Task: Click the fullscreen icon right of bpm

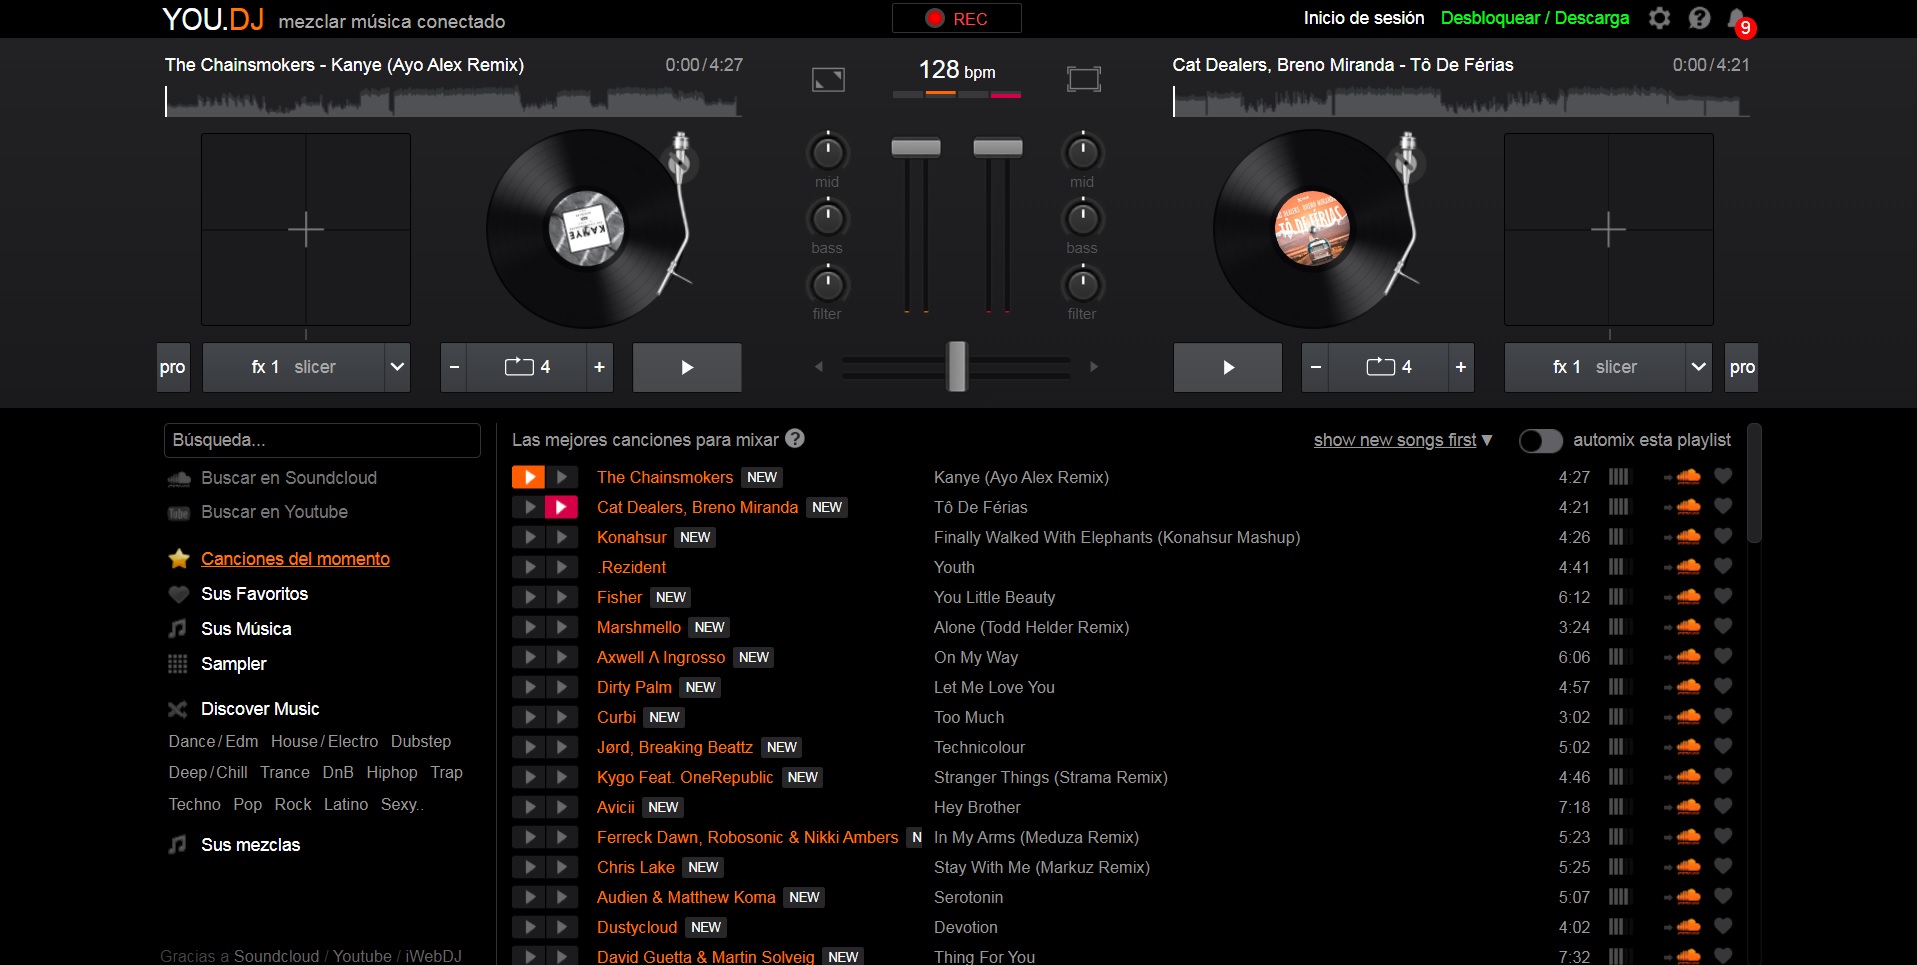Action: click(x=1083, y=79)
